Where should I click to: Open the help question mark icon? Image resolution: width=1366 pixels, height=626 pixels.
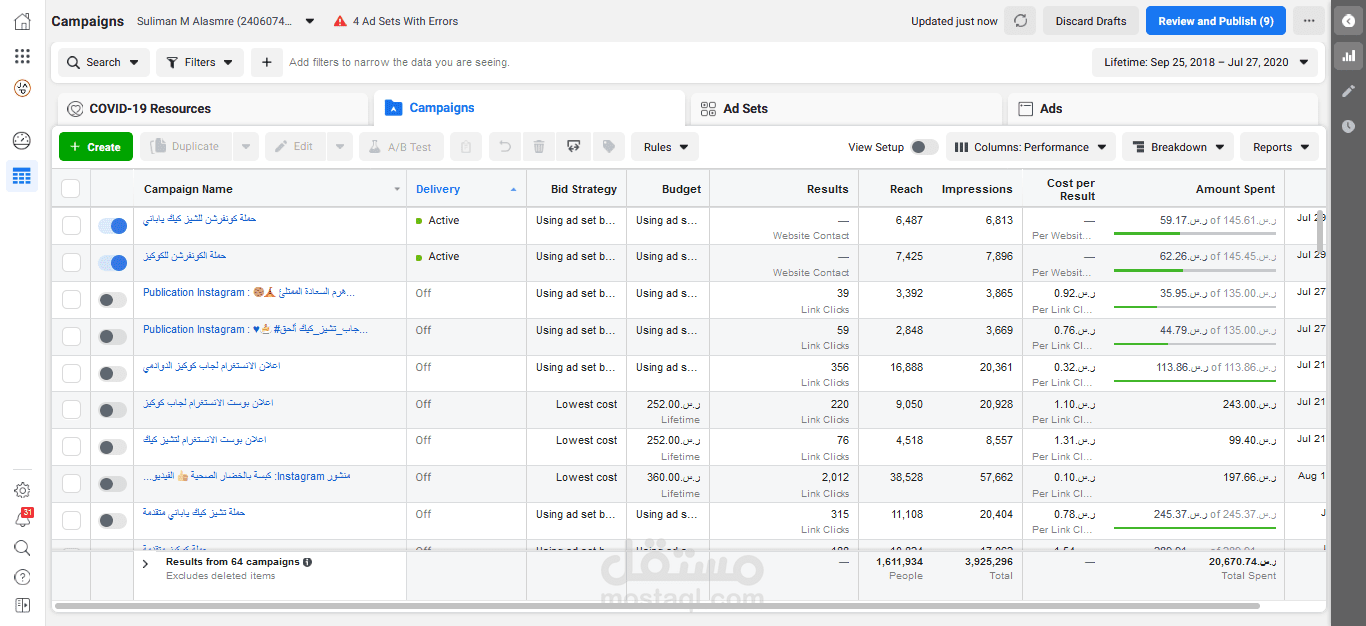click(x=22, y=577)
